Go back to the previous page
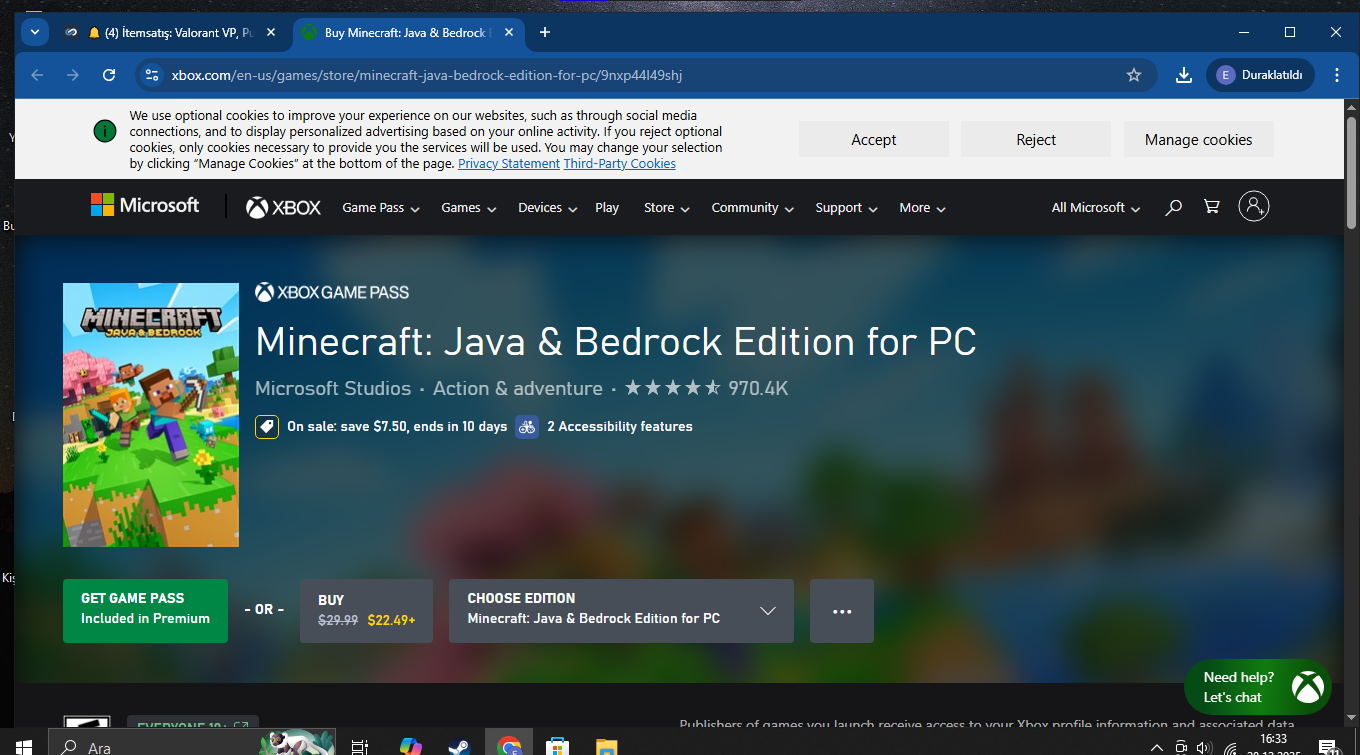This screenshot has height=755, width=1360. (38, 75)
